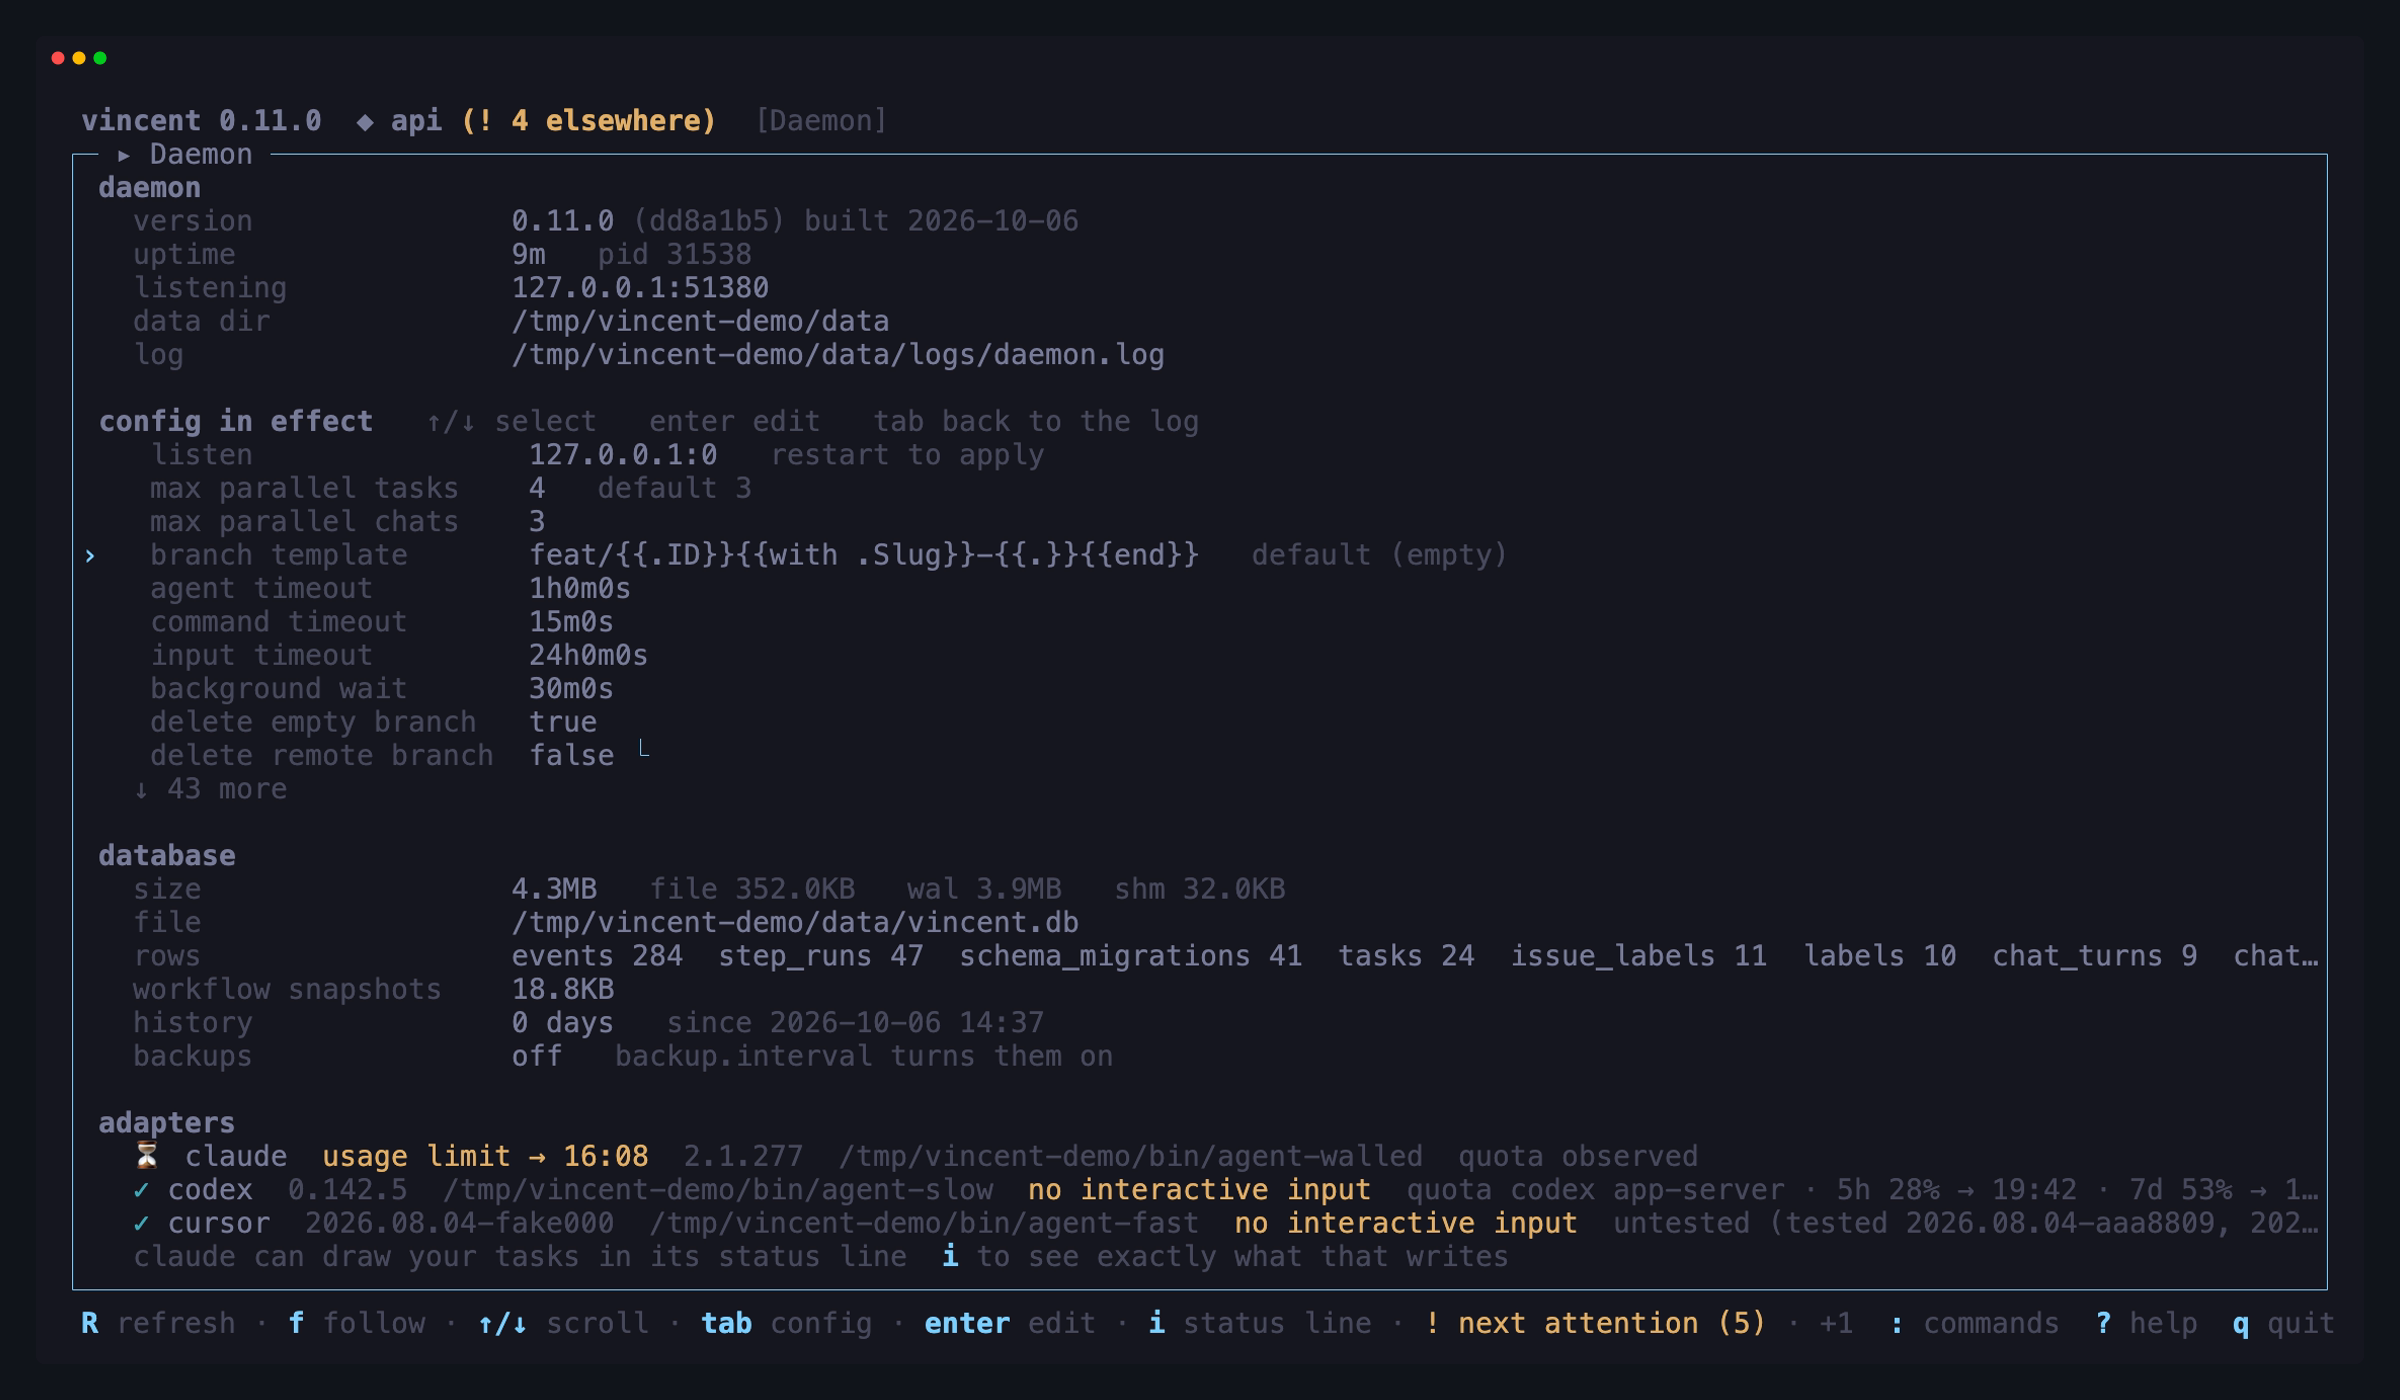The image size is (2400, 1400).
Task: Expand the Daemon panel triangle
Action: 124,155
